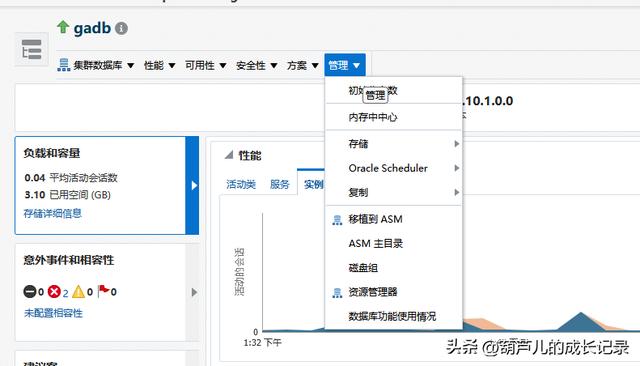
Task: Click blue arrow on 负载和容量 card
Action: [193, 186]
